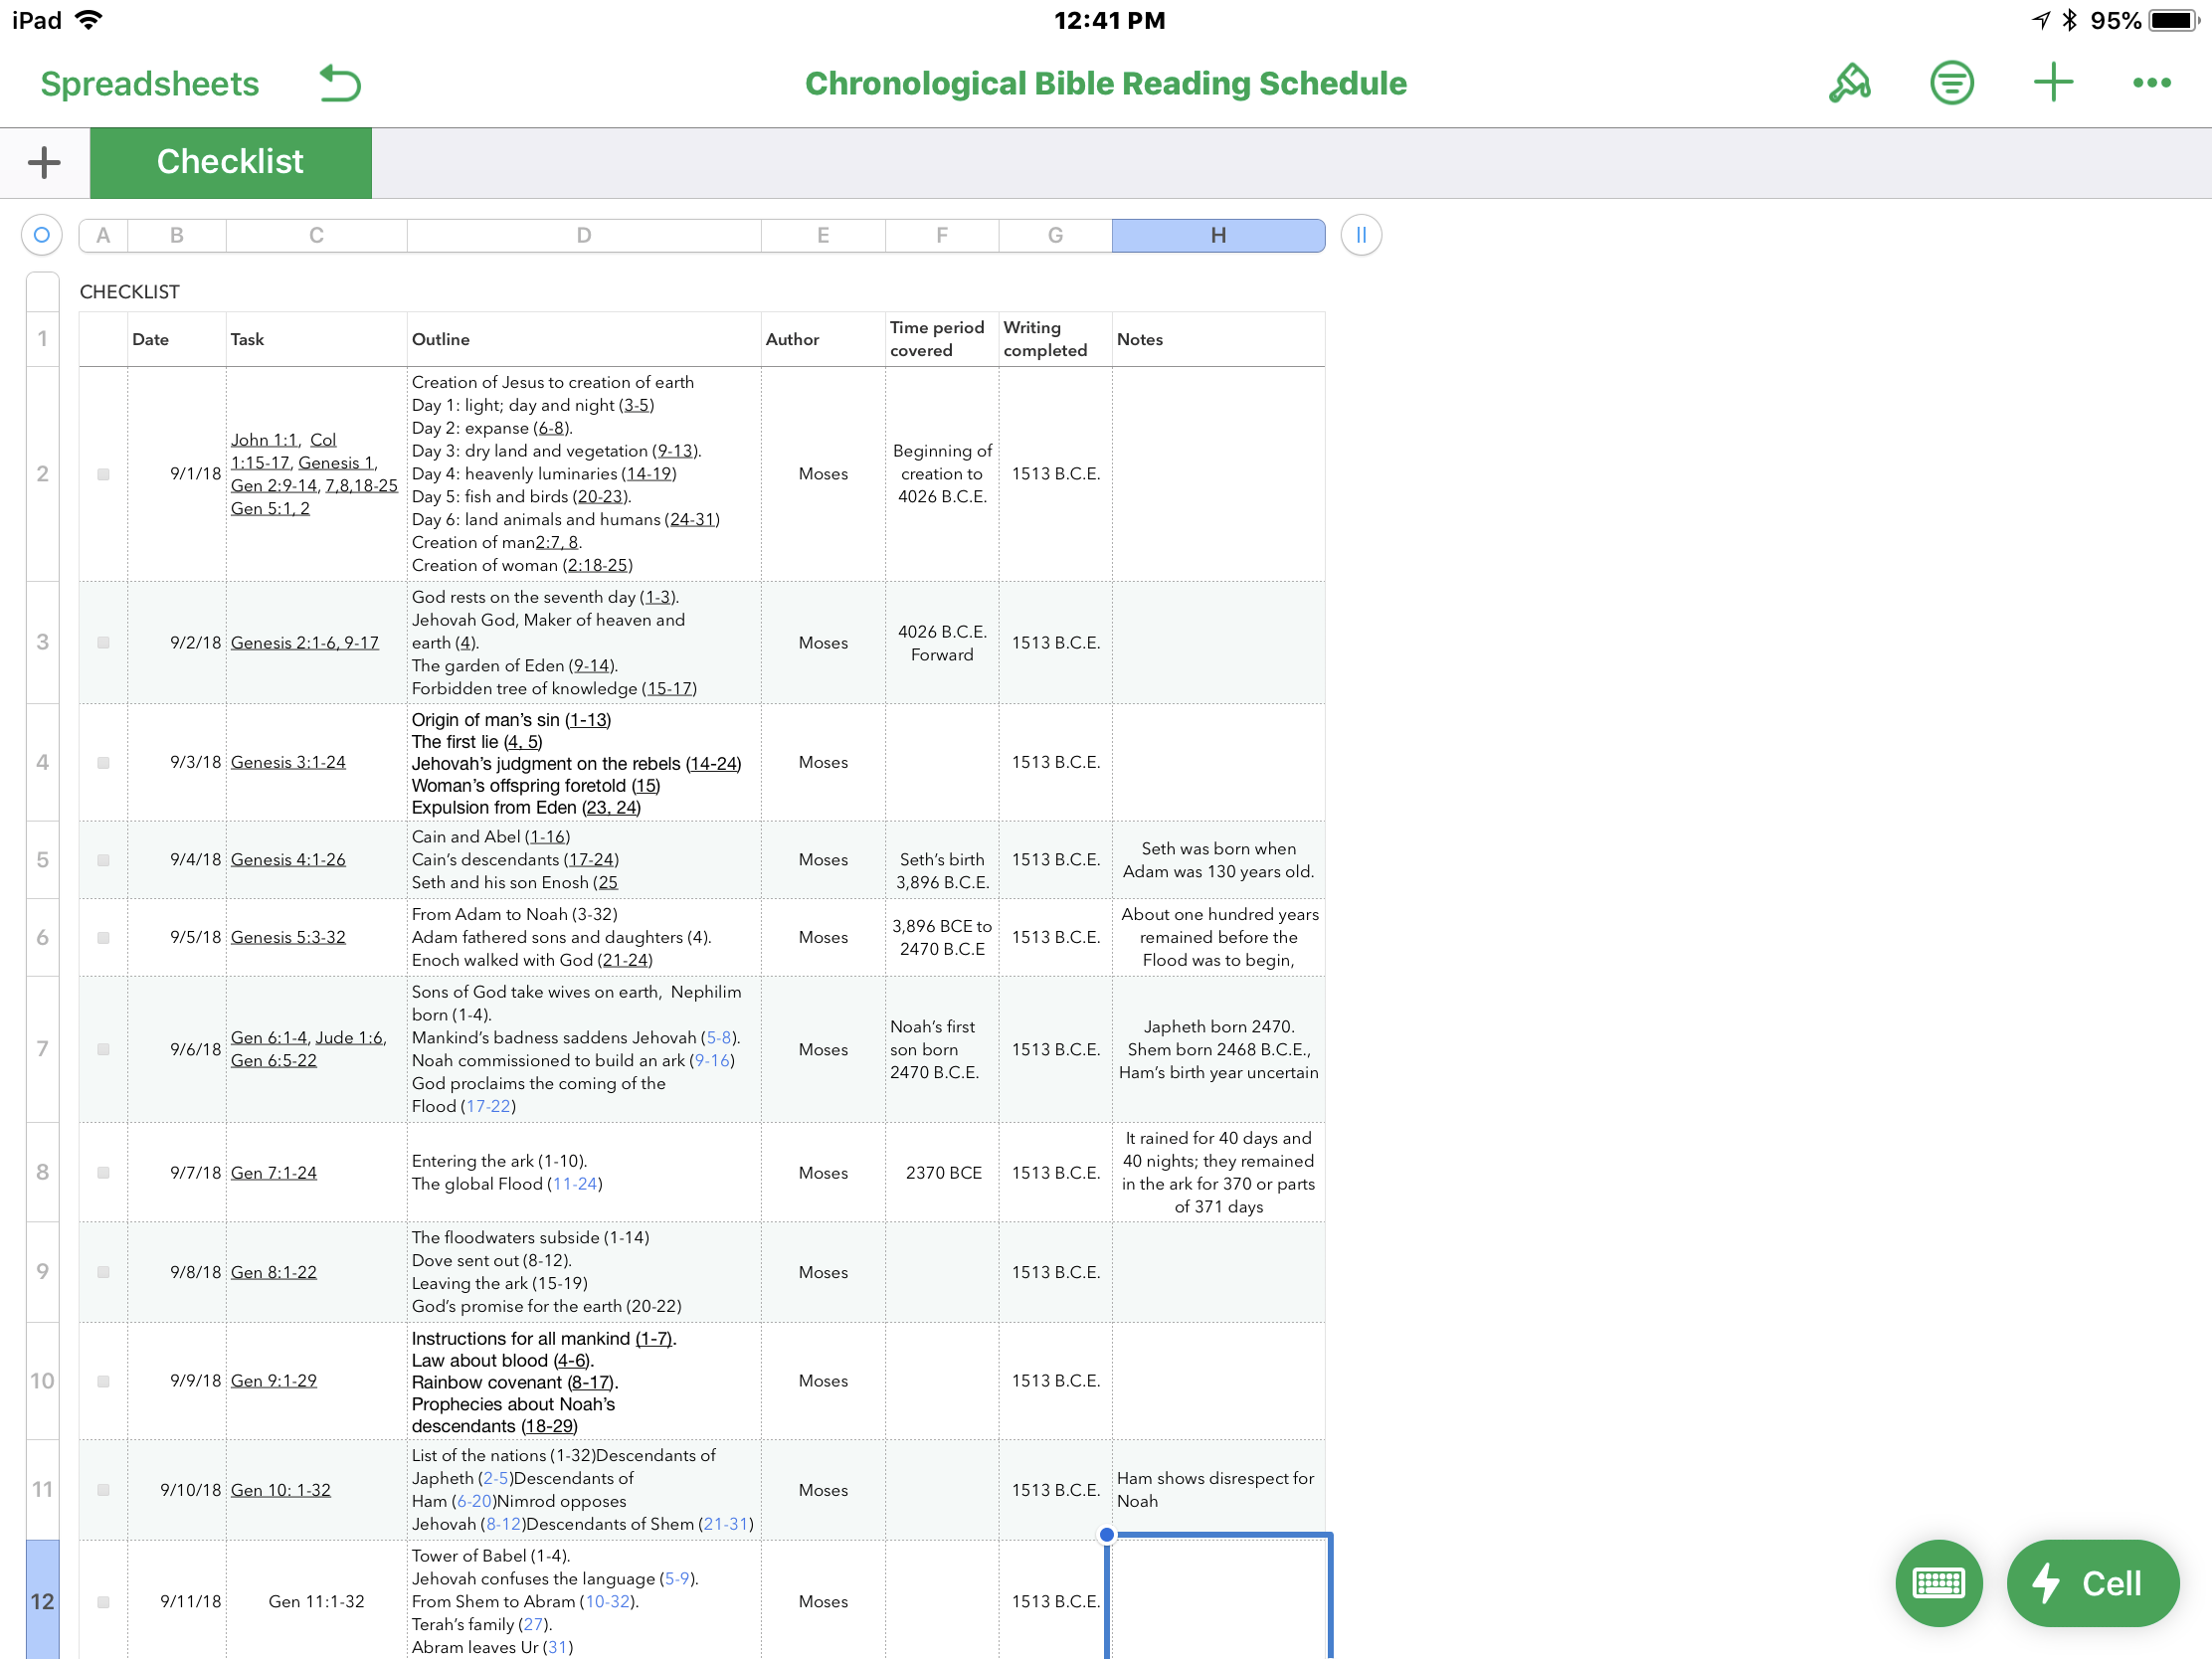Go back to Spreadsheets
Screen dimensions: 2212x1659
coord(149,84)
